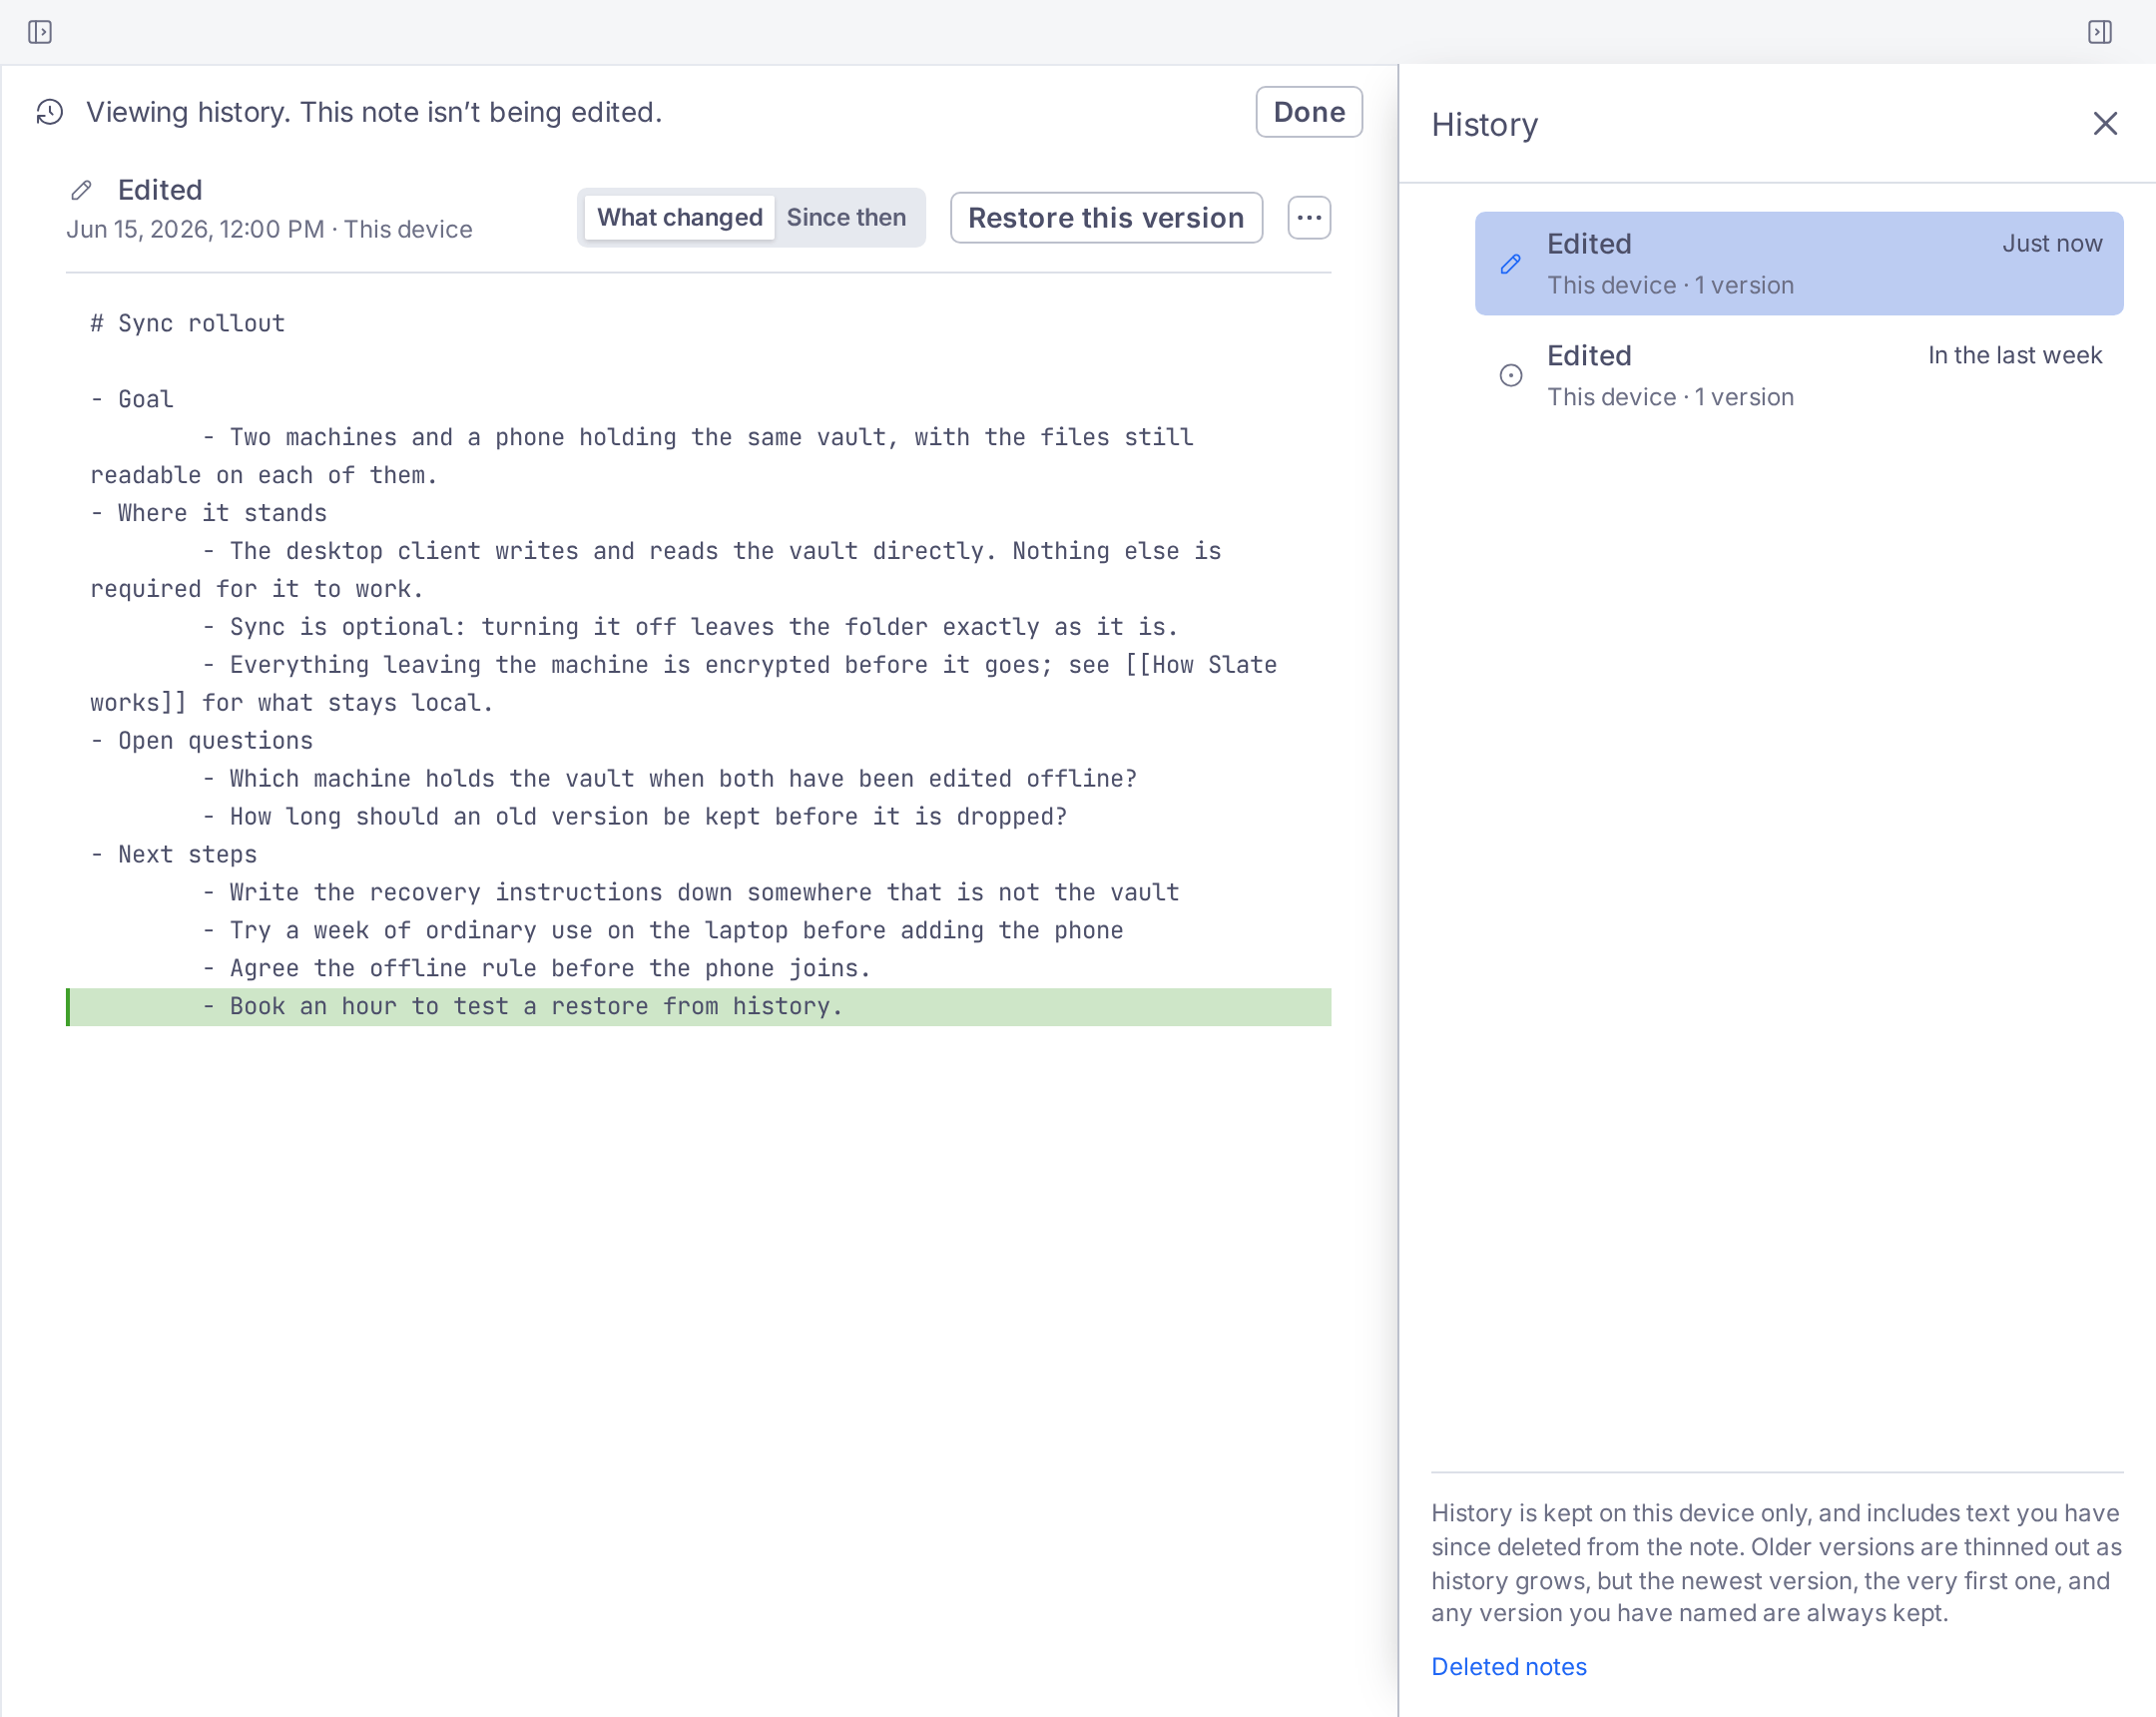Select the Edited In the last week entry
This screenshot has width=2156, height=1717.
[x=1798, y=375]
